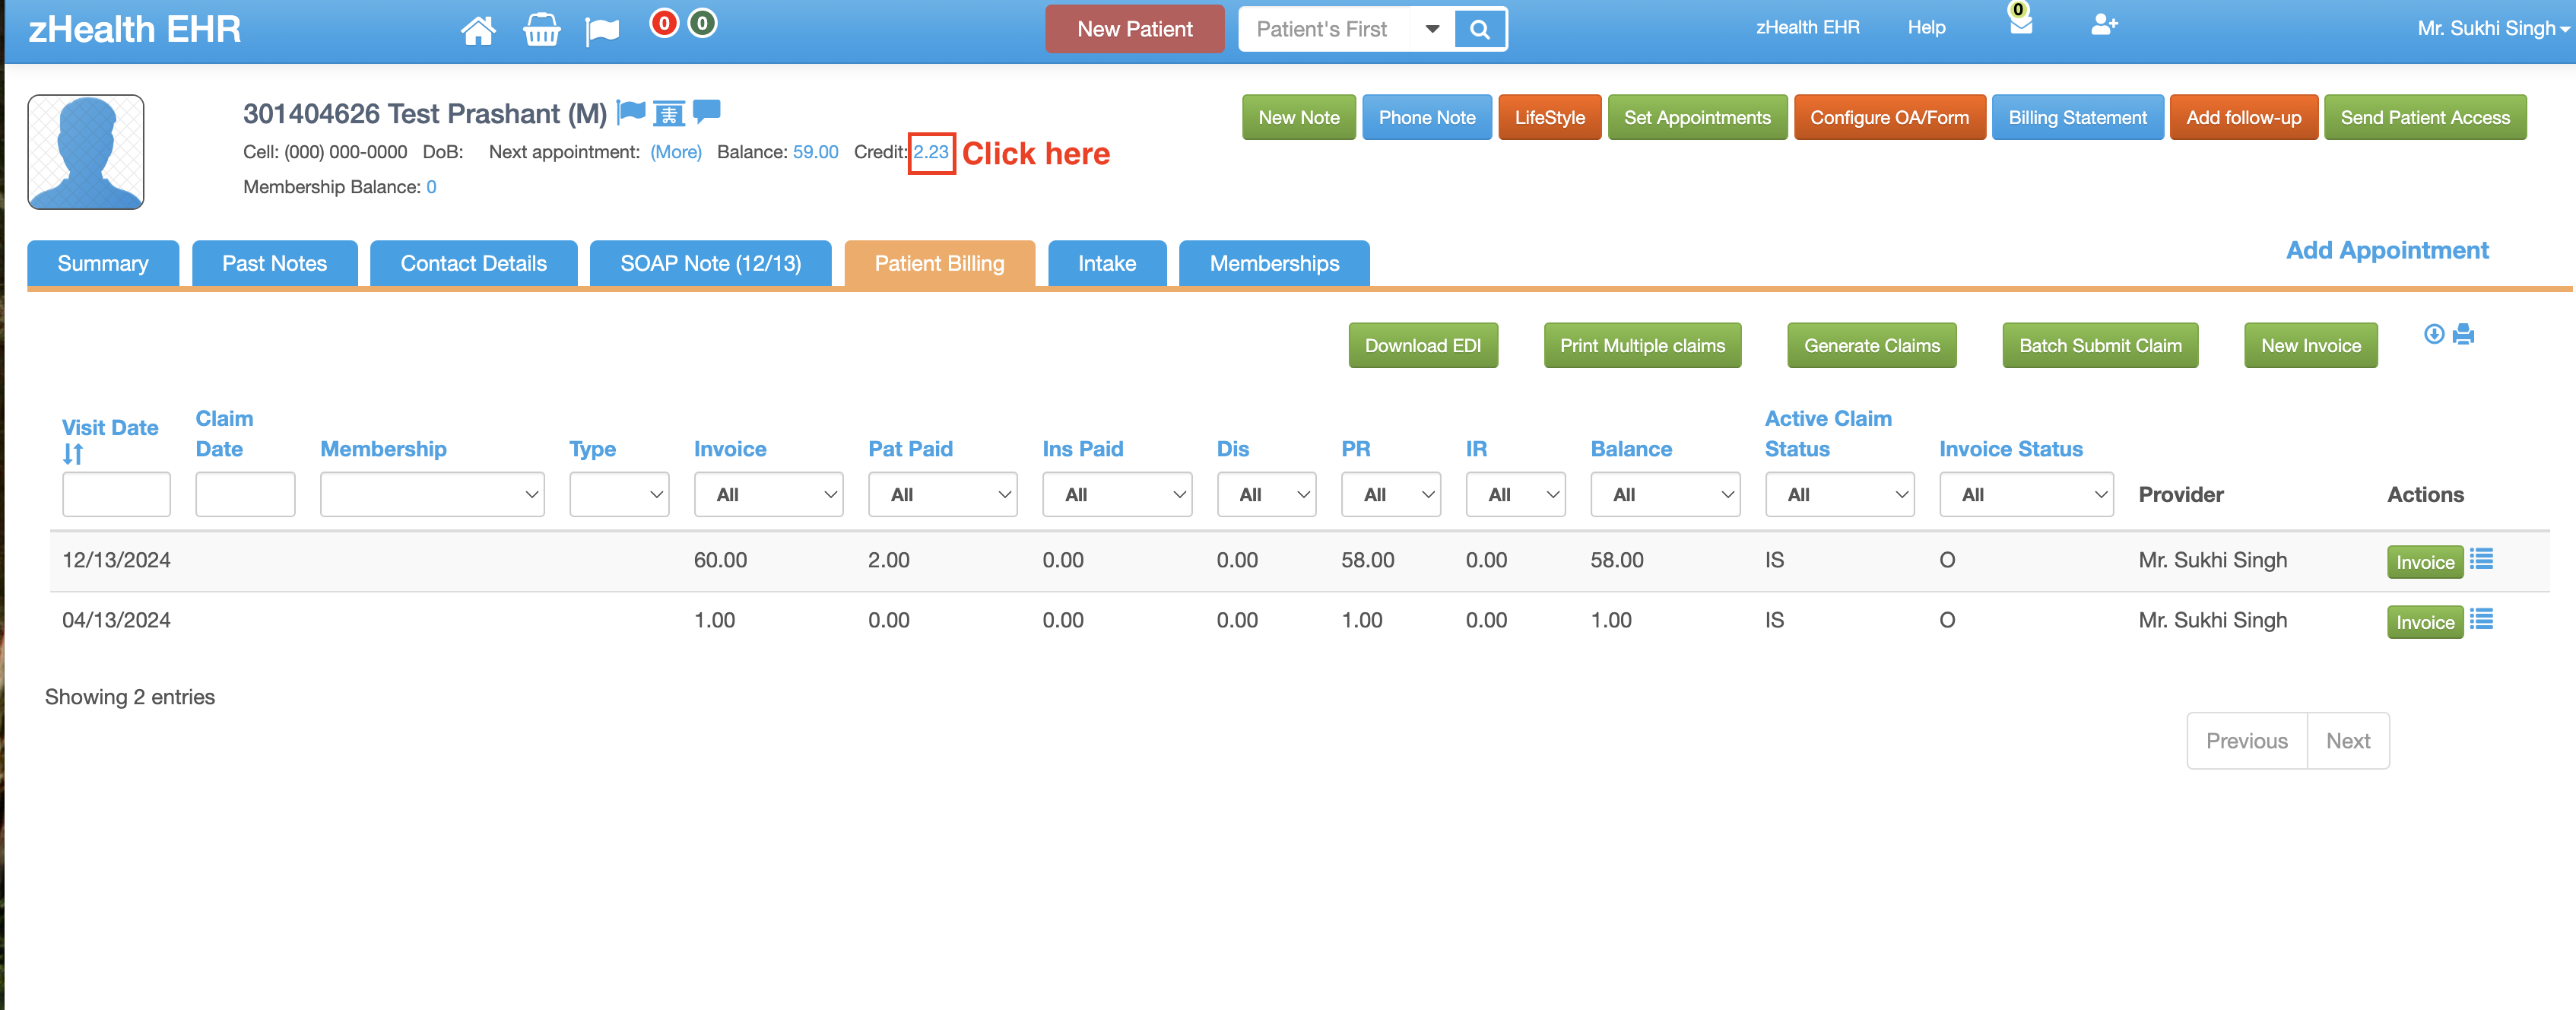Screen dimensions: 2576x1010
Task: Switch to the Memberships tab
Action: (1274, 263)
